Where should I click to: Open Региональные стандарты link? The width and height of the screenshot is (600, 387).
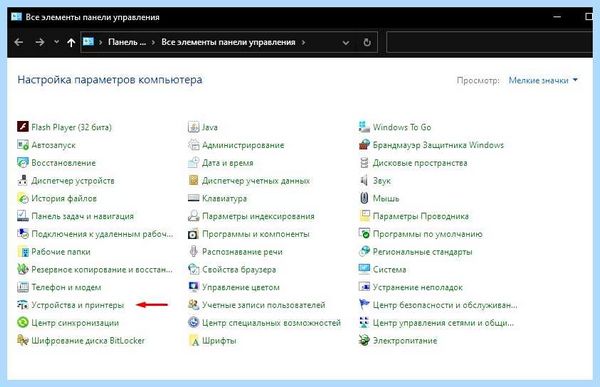point(423,252)
